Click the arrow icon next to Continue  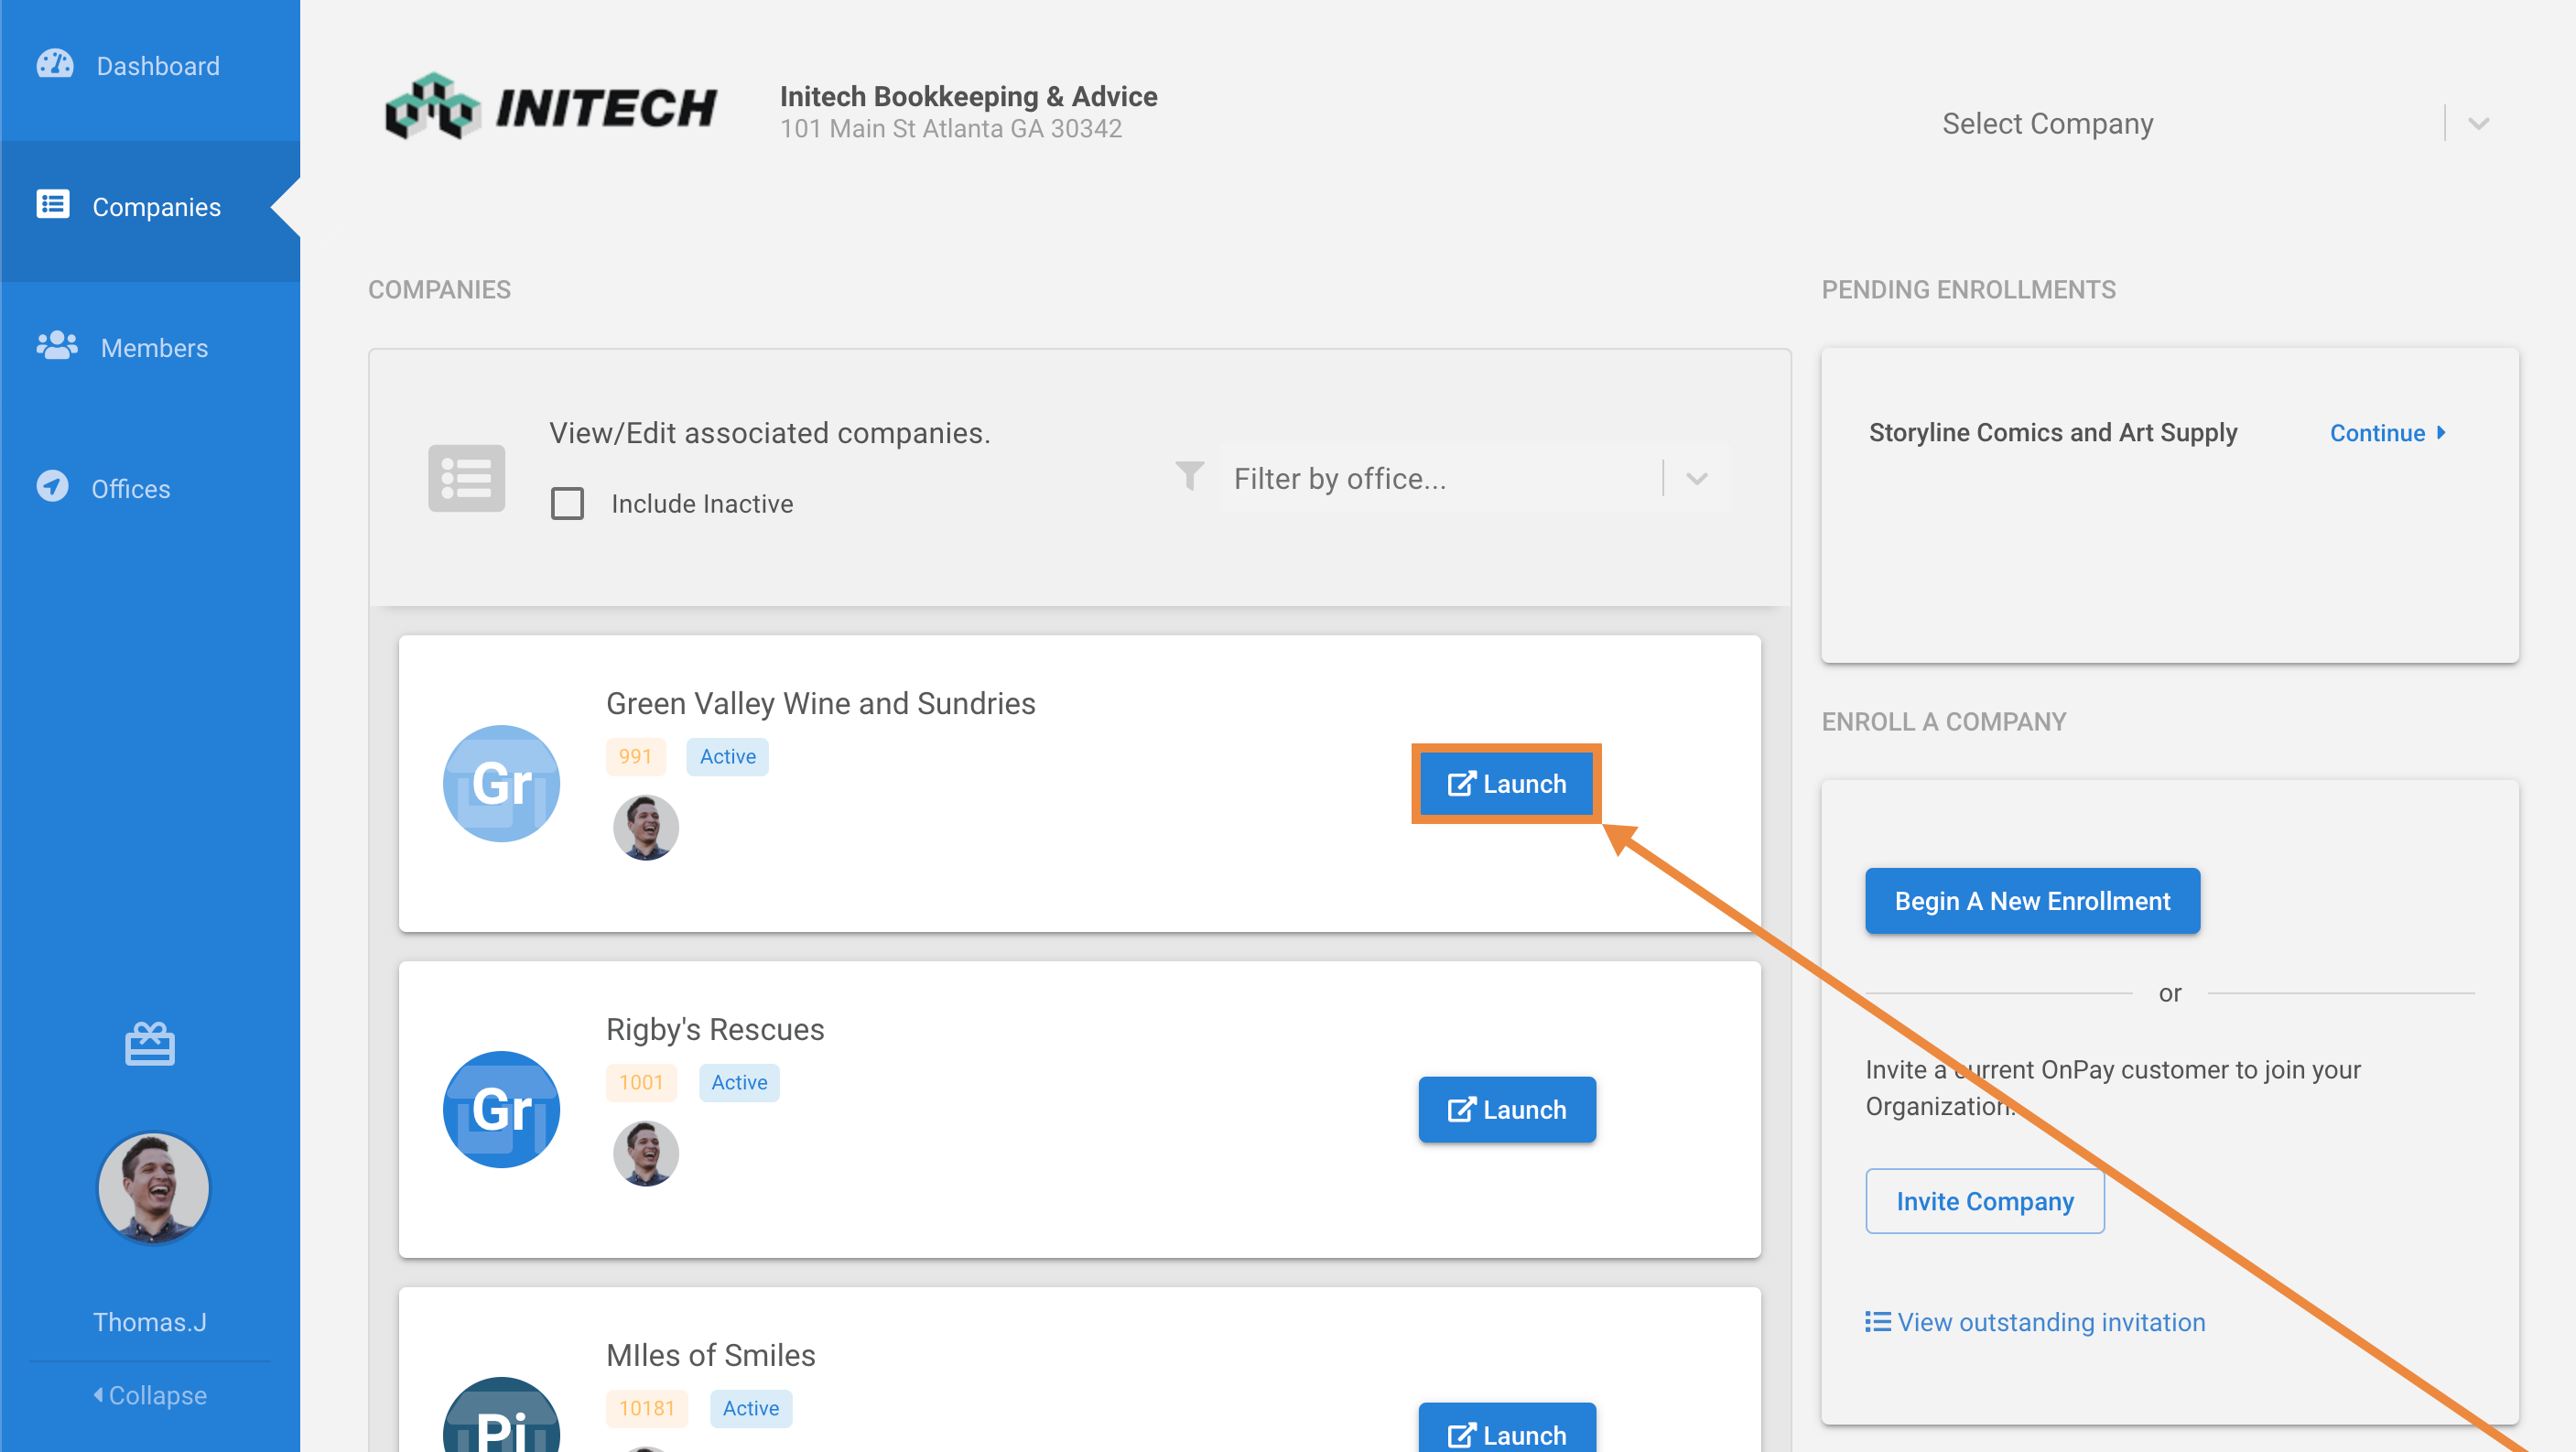point(2441,433)
